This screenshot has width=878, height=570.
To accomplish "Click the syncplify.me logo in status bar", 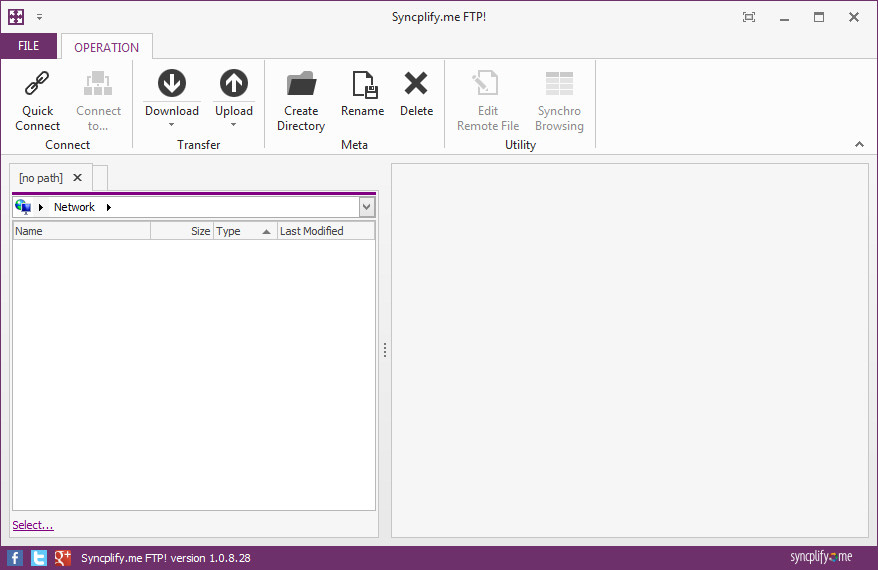I will coord(821,557).
